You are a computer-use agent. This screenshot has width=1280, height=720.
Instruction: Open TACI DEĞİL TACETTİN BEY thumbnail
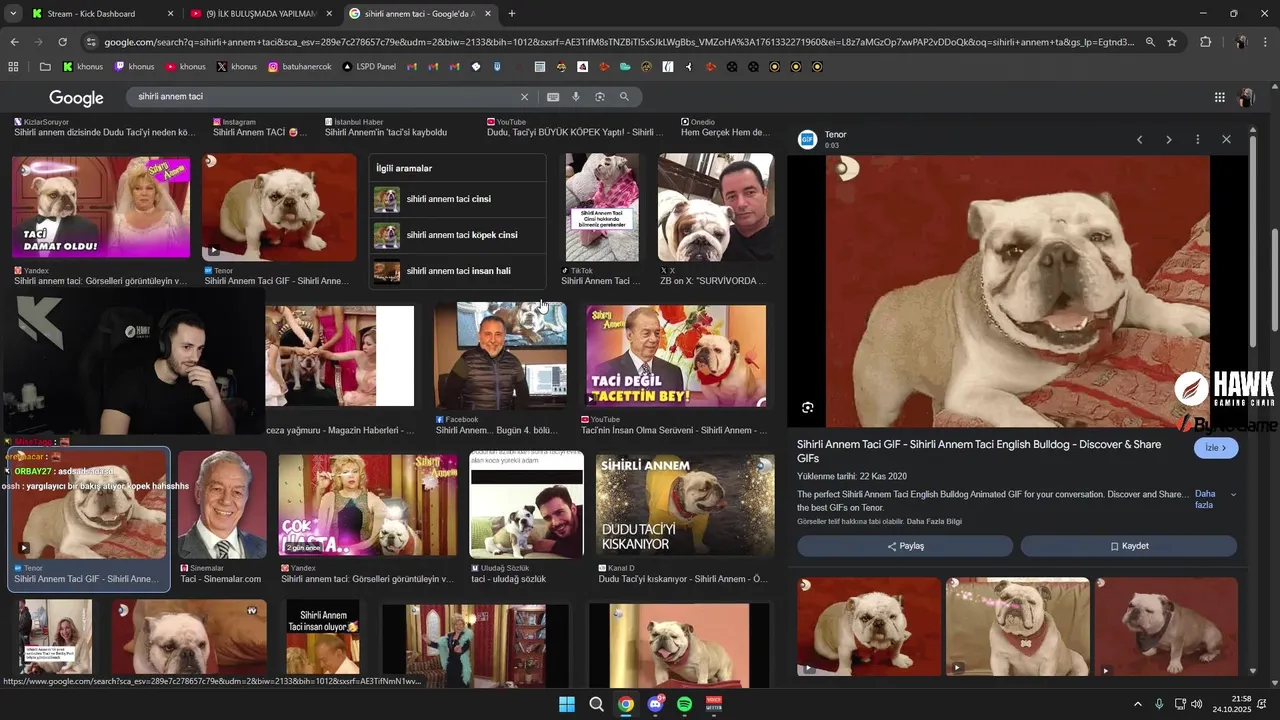coord(676,357)
